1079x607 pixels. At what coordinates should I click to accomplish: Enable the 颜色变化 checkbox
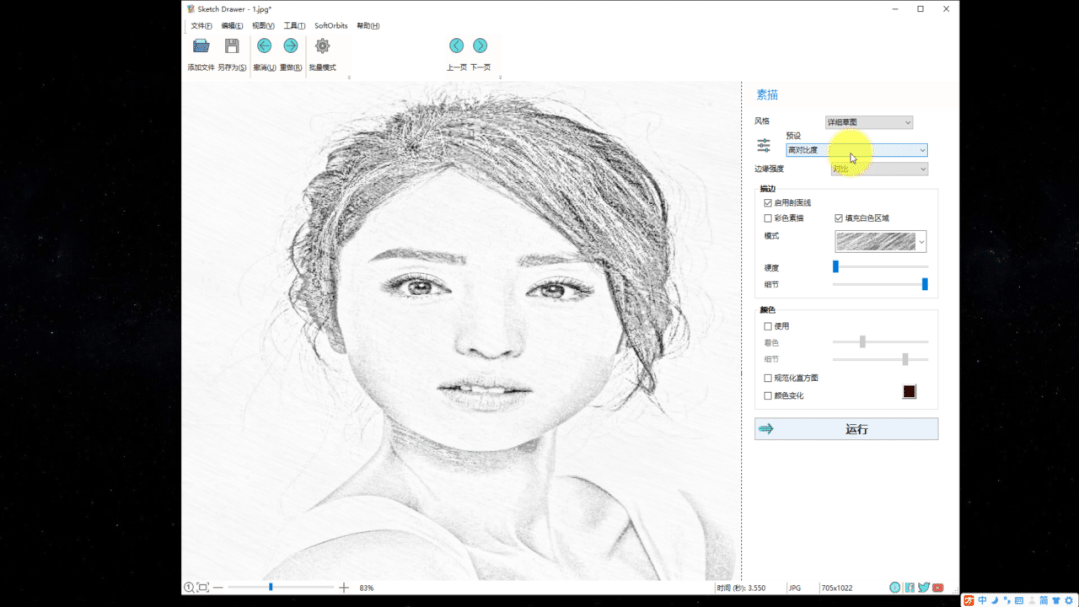tap(768, 396)
